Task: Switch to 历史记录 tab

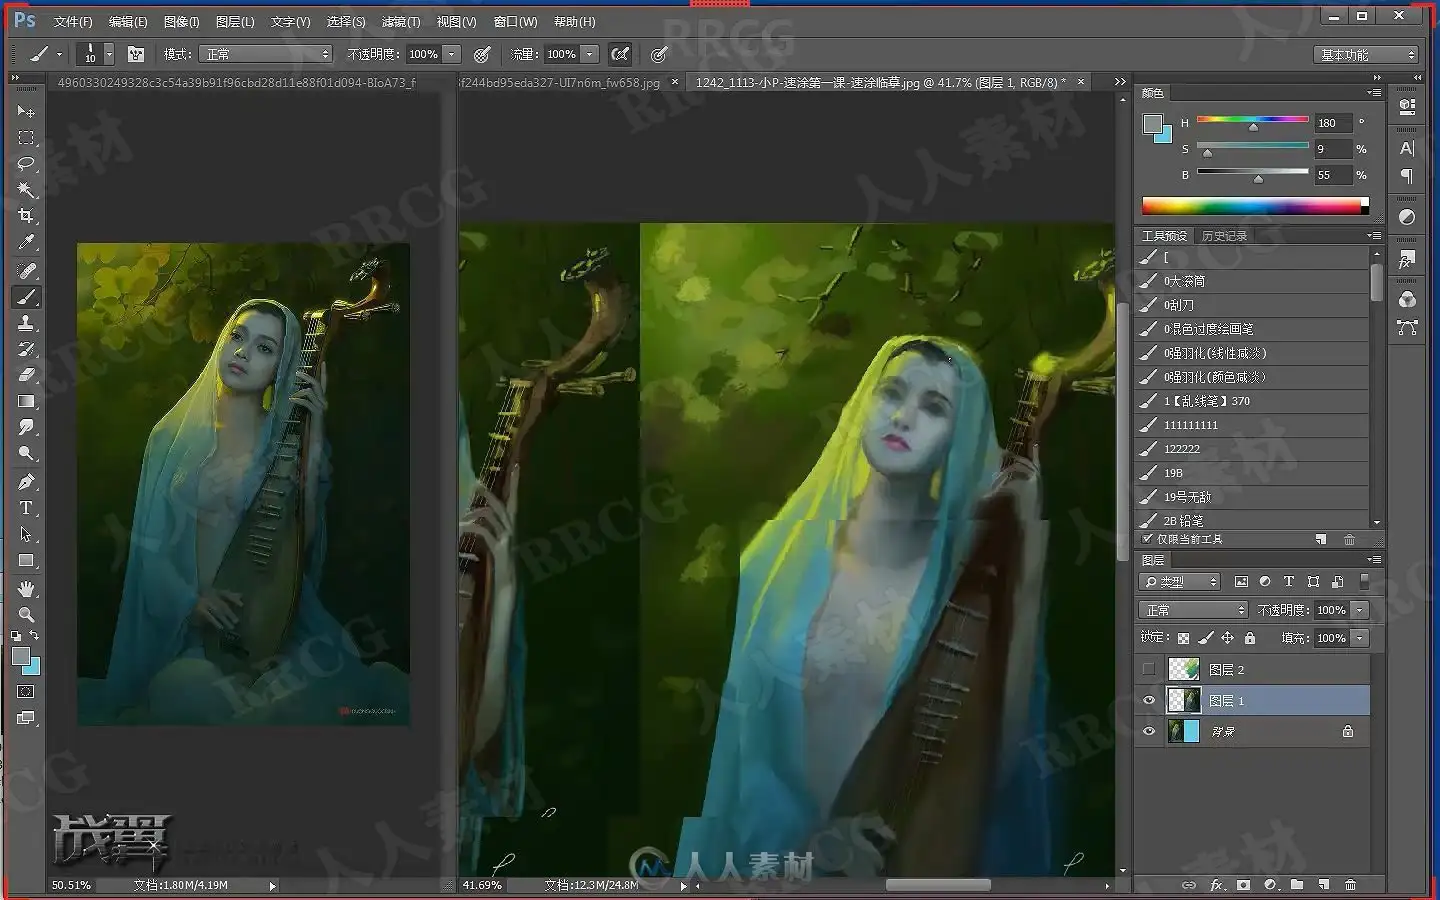Action: 1224,236
